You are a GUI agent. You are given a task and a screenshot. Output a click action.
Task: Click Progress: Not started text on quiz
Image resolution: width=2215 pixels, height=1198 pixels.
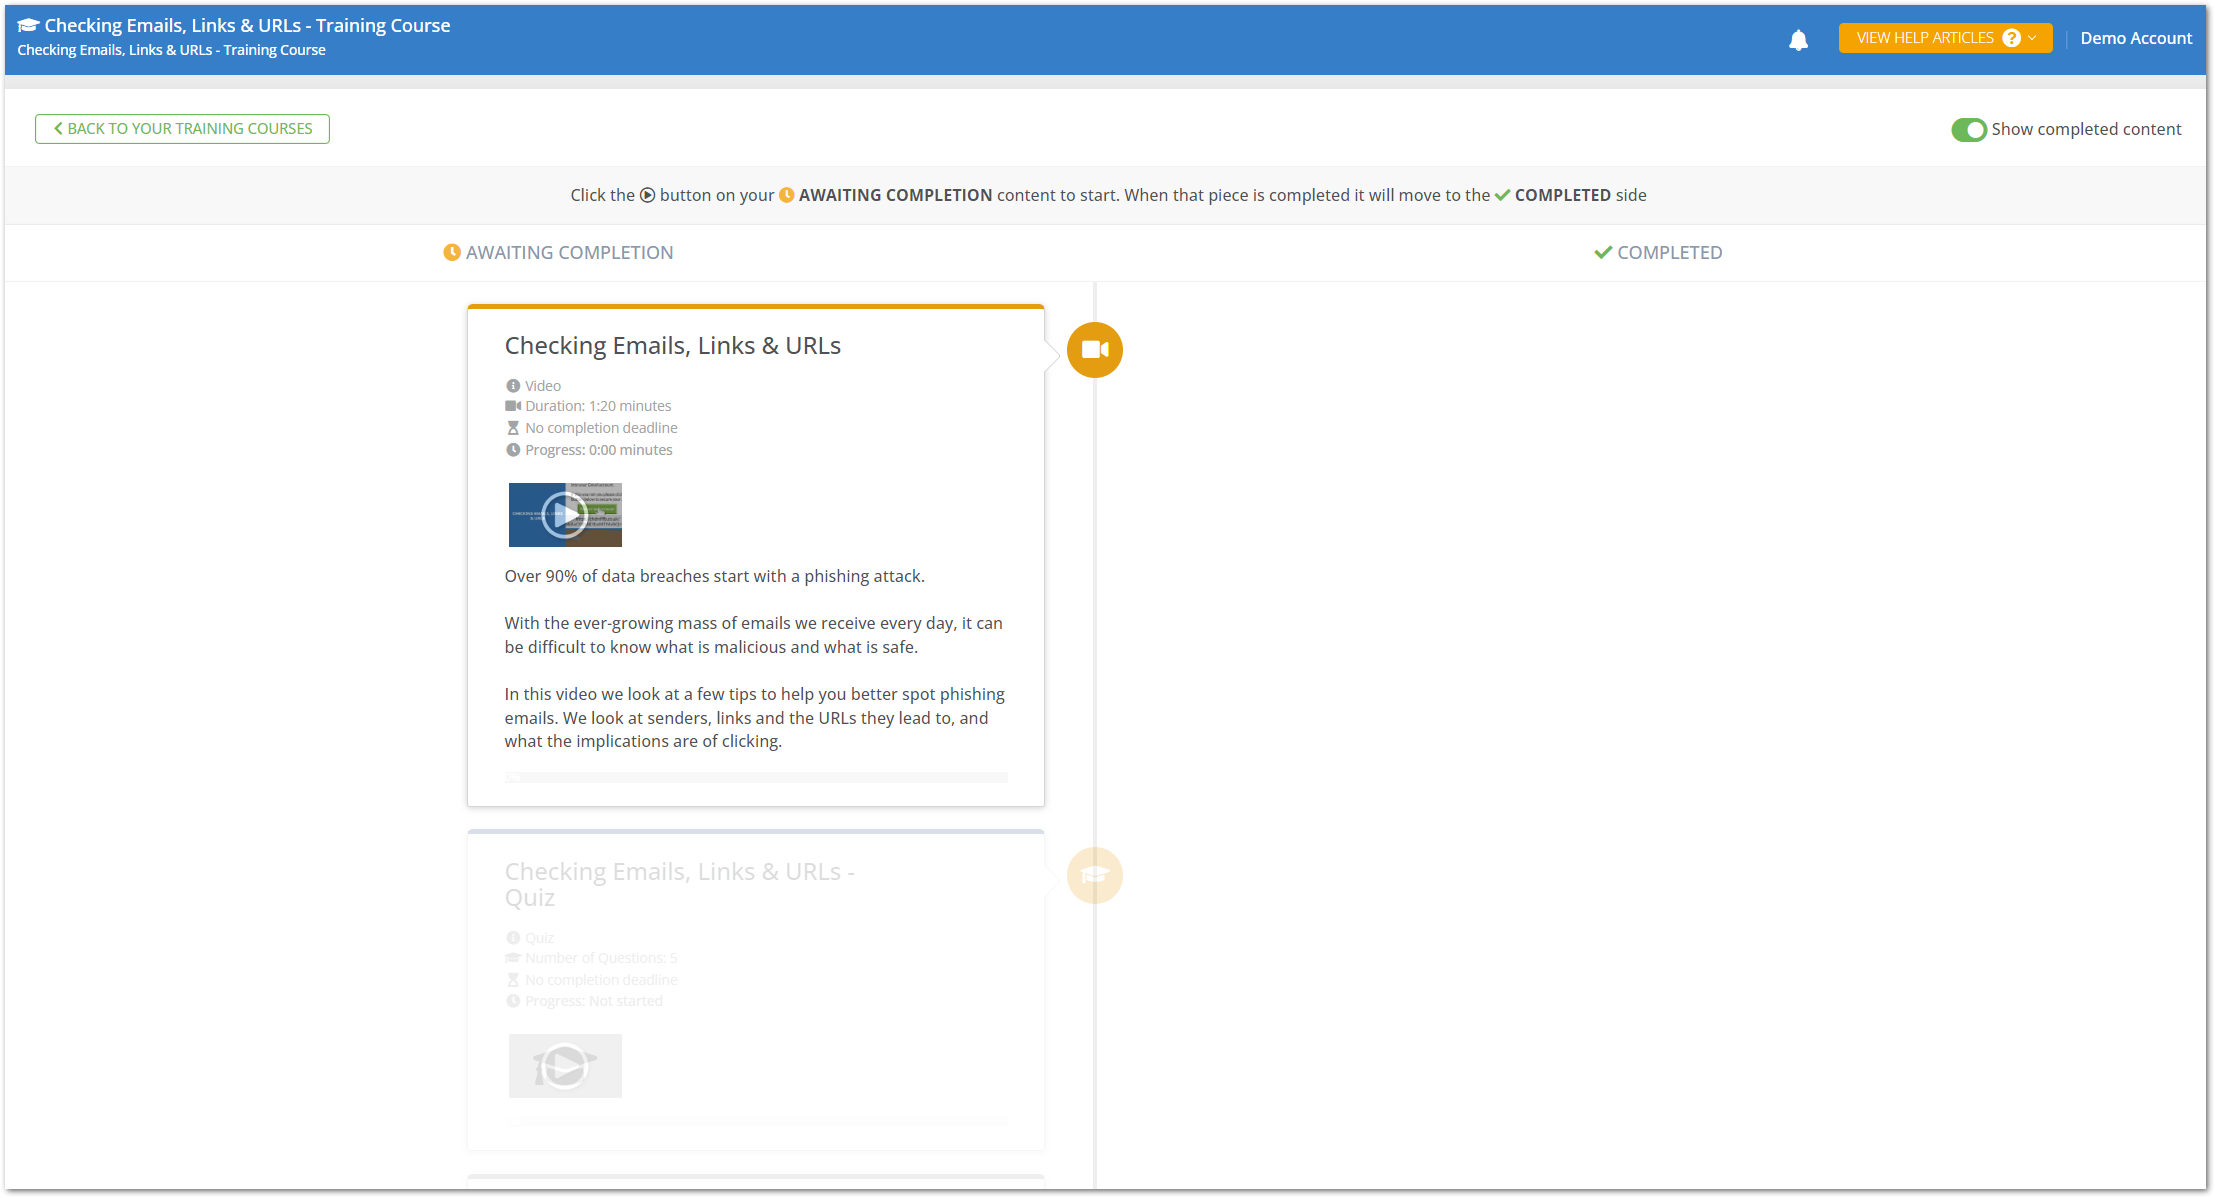click(x=594, y=1001)
